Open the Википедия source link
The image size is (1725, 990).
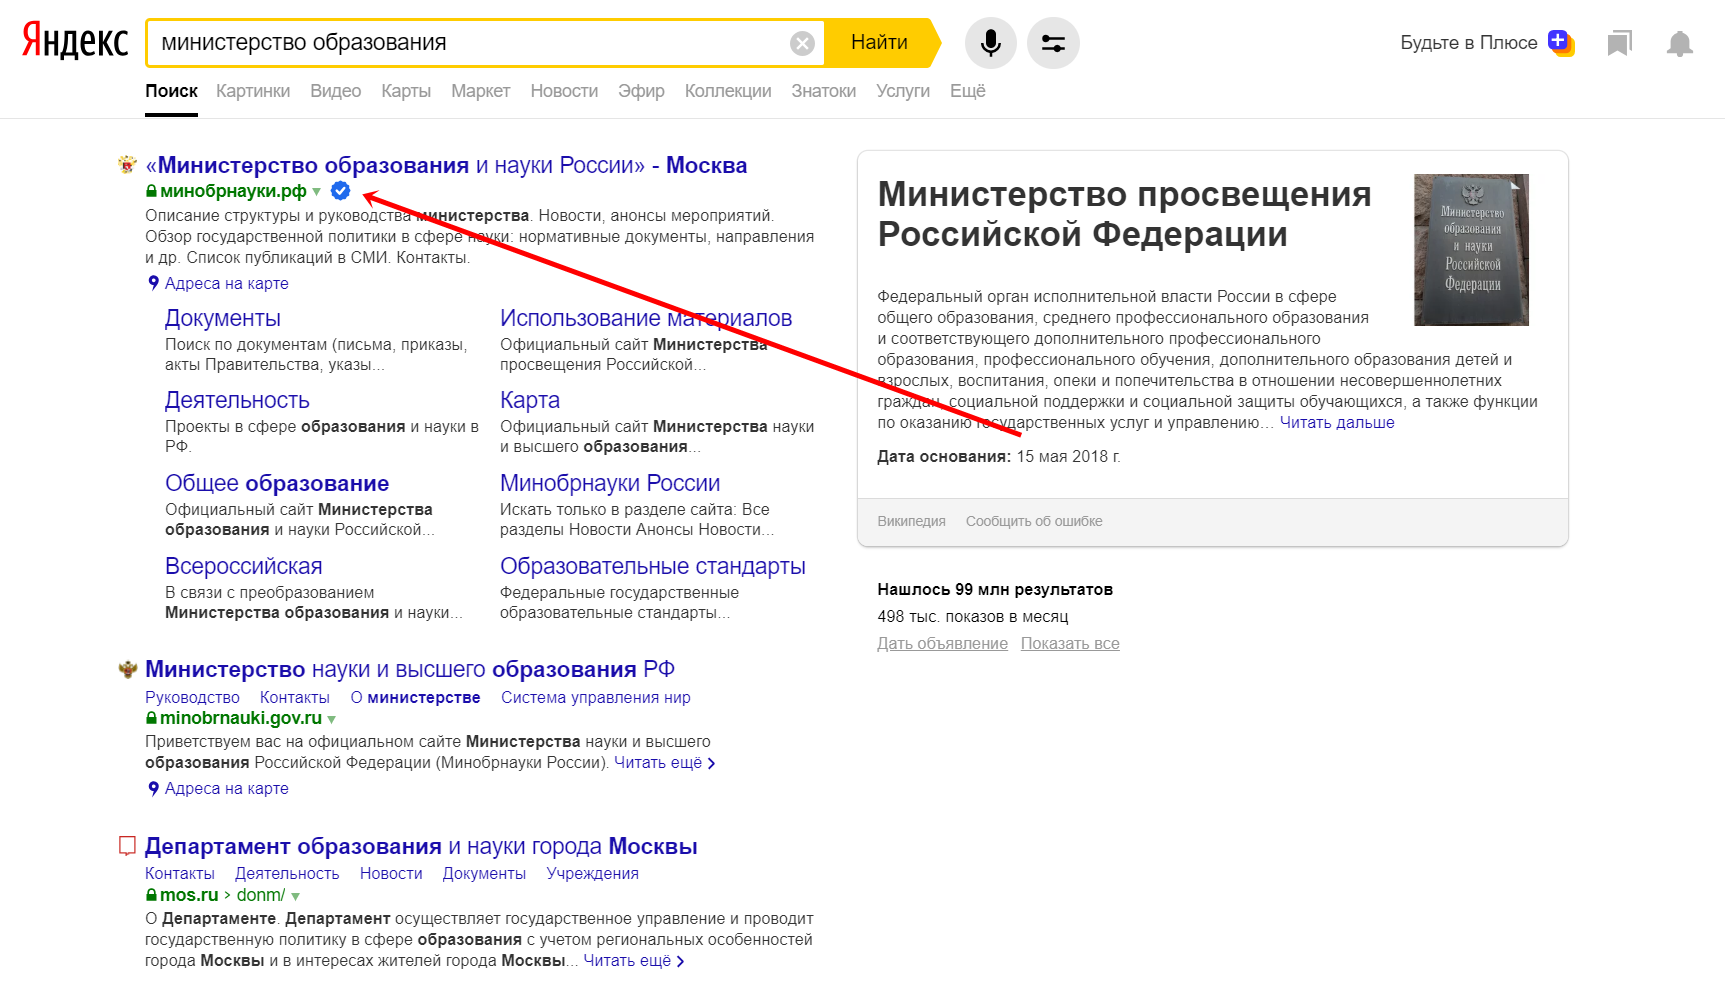(909, 521)
